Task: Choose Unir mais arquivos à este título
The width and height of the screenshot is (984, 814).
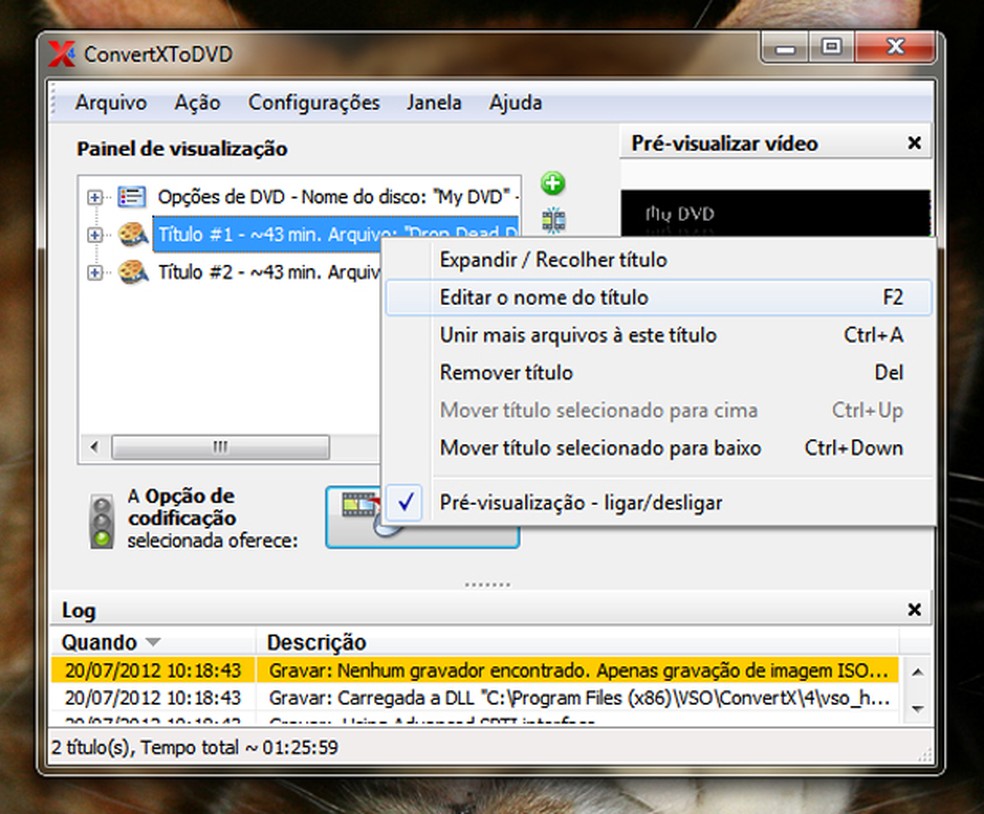Action: (658, 335)
